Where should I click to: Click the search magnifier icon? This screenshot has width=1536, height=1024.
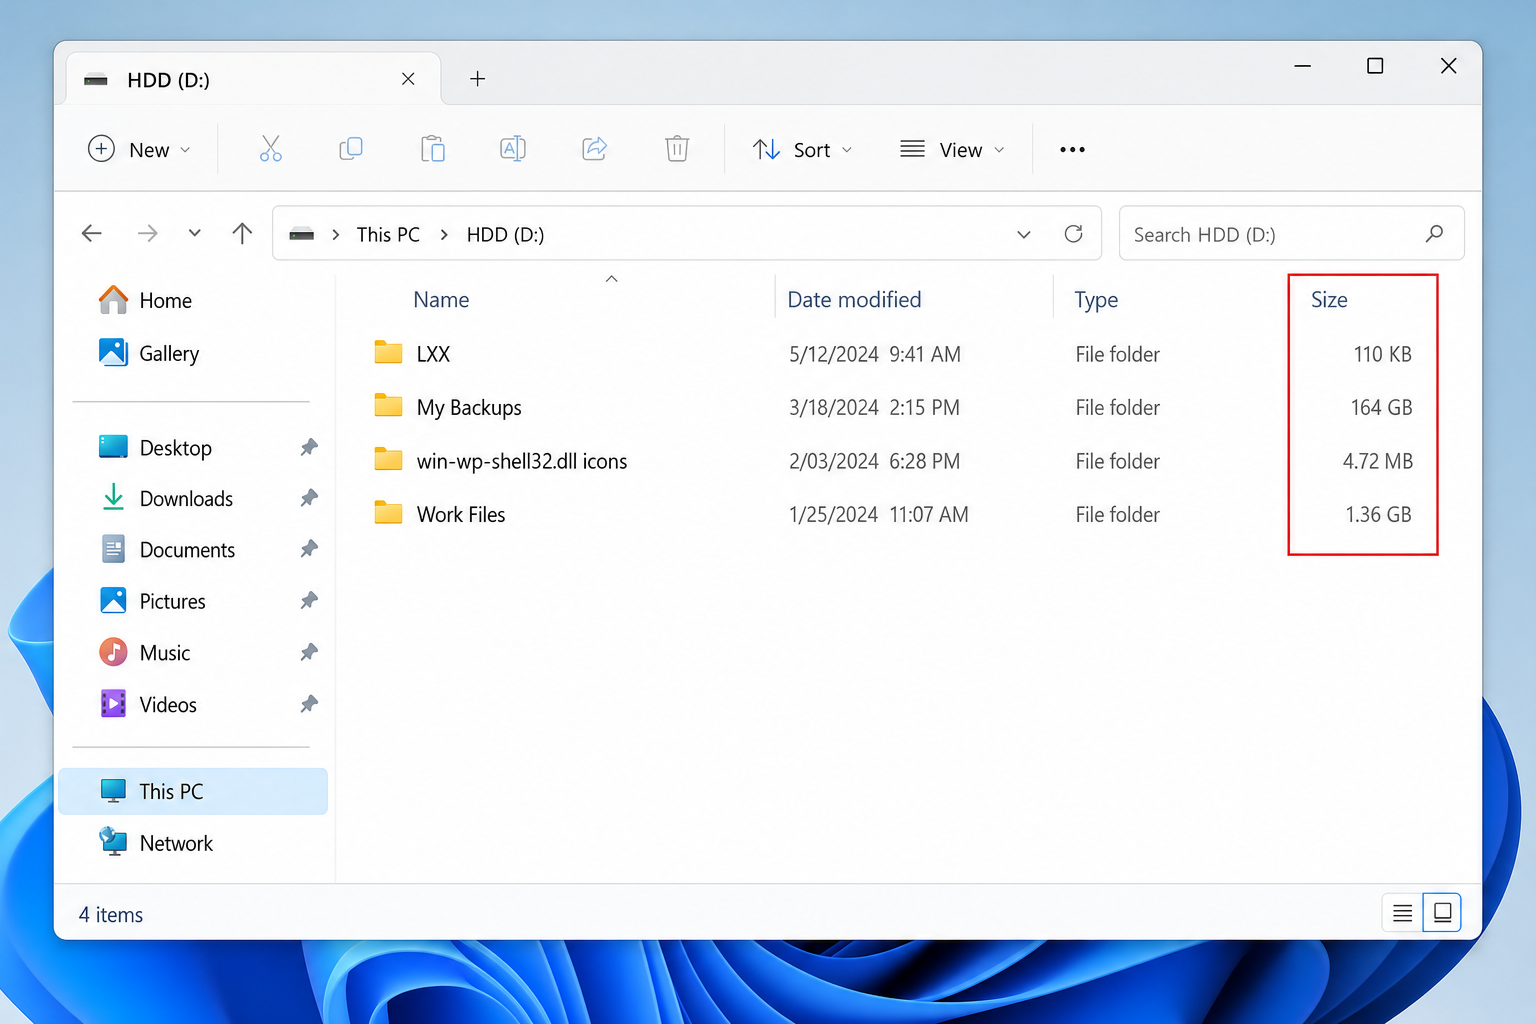click(x=1434, y=234)
